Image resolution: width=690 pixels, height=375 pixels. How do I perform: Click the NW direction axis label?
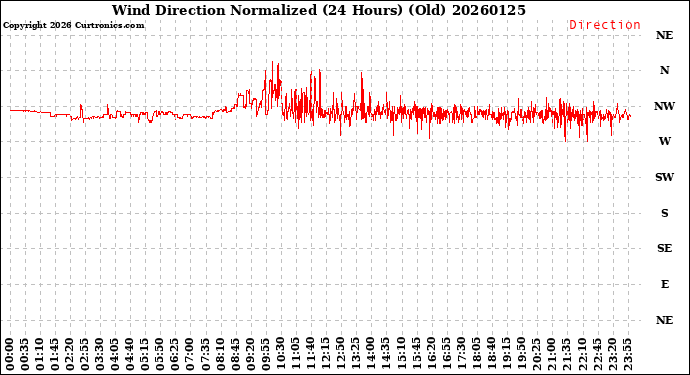(664, 106)
